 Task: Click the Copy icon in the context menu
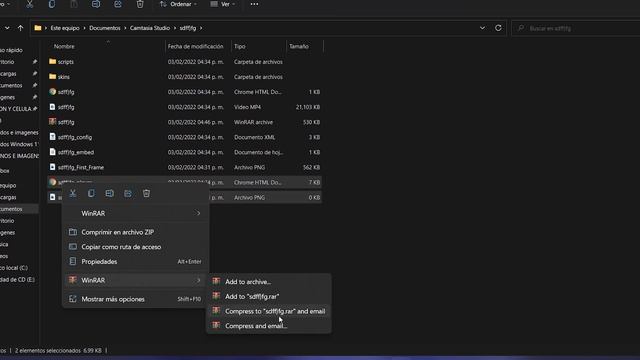(91, 193)
